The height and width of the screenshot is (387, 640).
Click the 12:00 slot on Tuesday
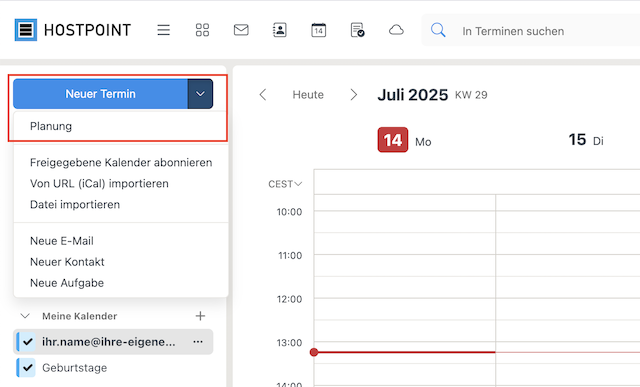(568, 309)
